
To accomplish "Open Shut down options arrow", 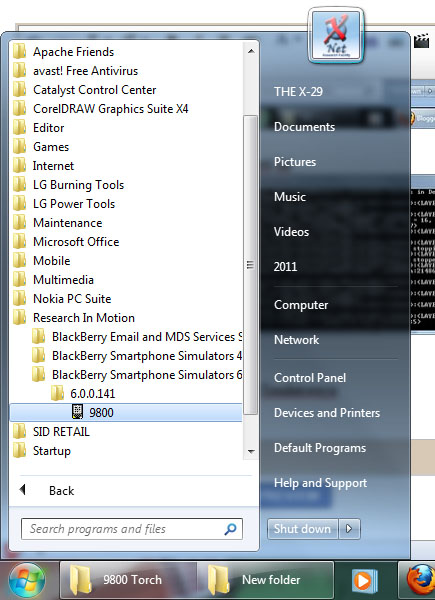I will tap(349, 529).
